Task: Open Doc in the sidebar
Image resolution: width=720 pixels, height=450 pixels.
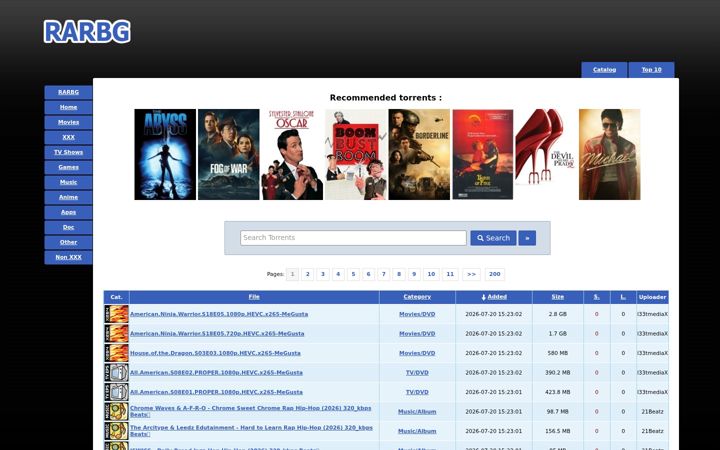Action: 68,227
